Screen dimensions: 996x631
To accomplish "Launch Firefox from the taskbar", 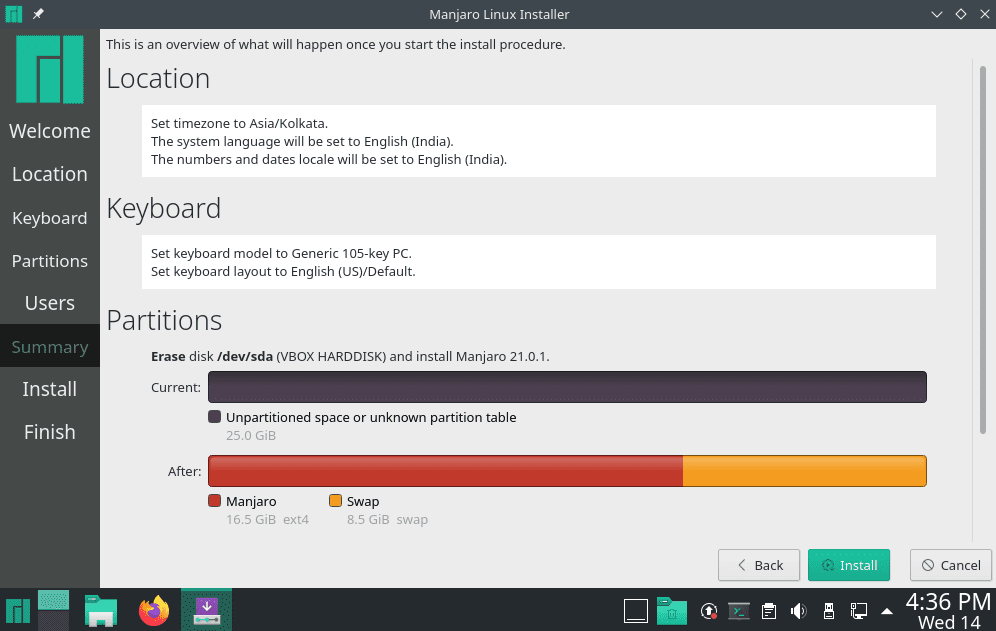I will tap(153, 610).
